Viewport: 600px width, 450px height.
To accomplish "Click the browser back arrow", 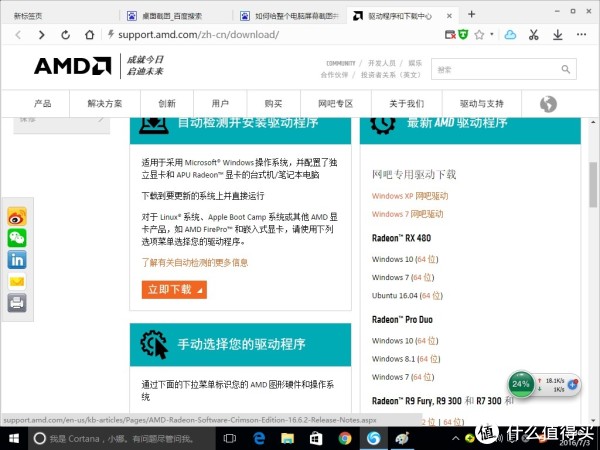I will click(x=18, y=35).
